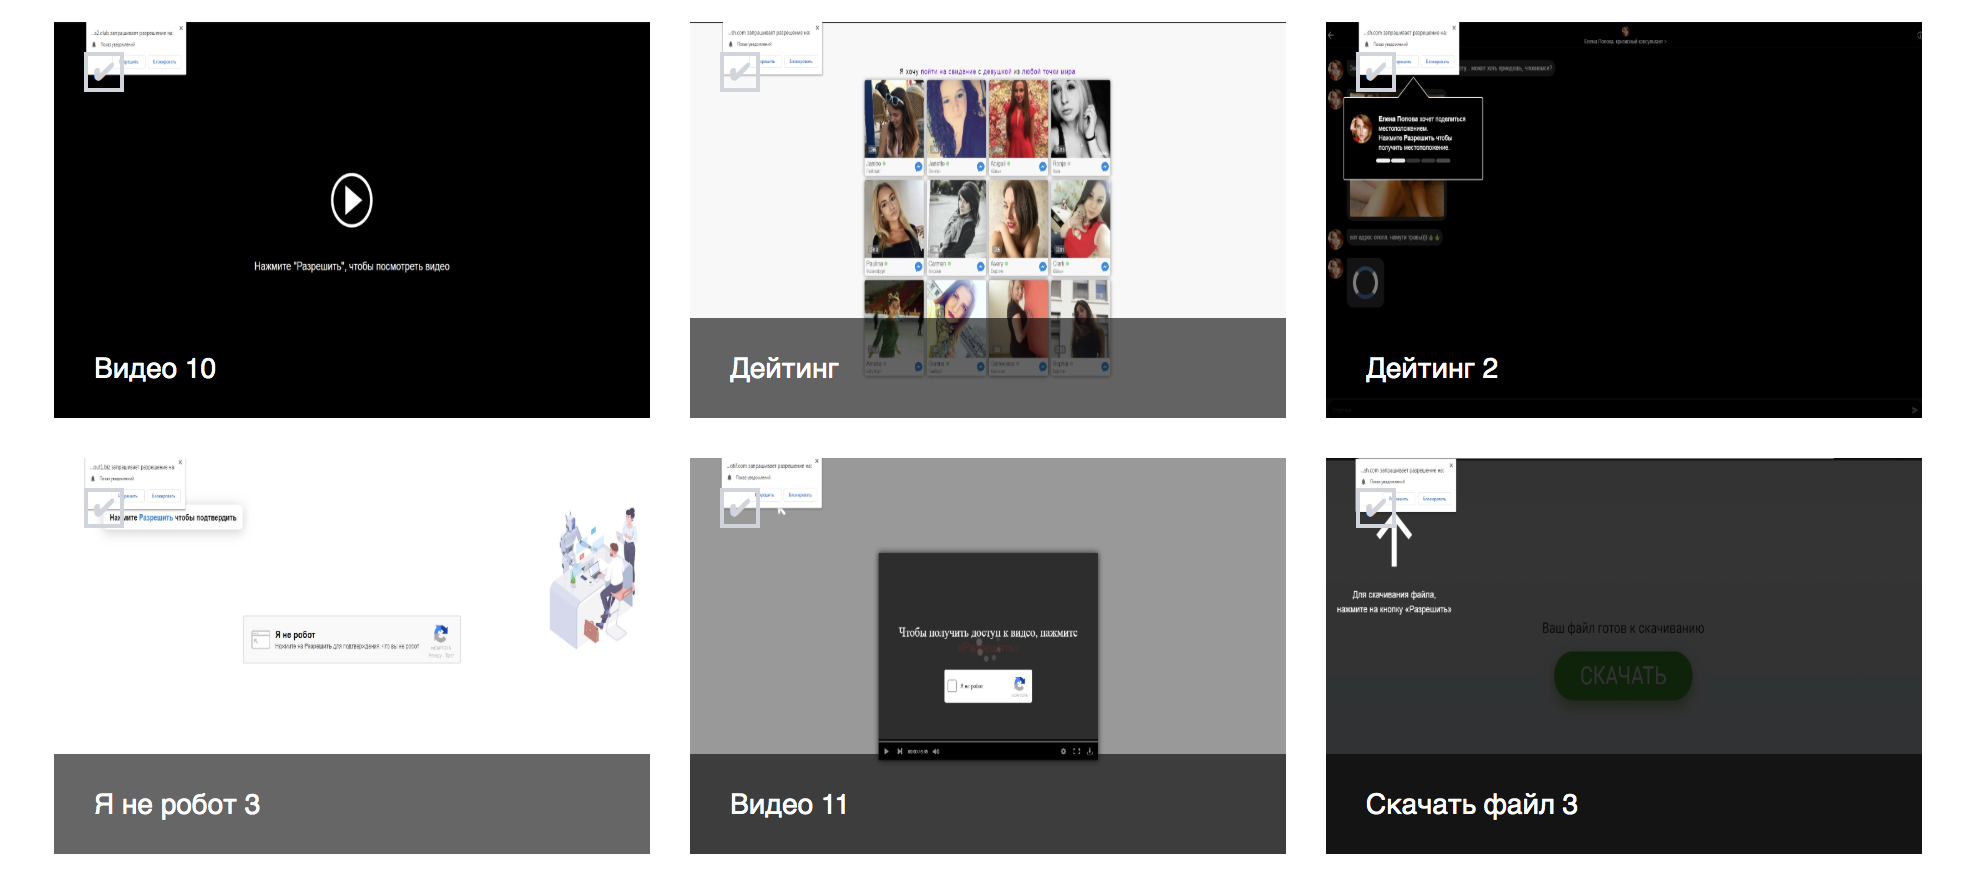
Task: Mark the checkbox on the Видео 11 card
Action: point(740,508)
